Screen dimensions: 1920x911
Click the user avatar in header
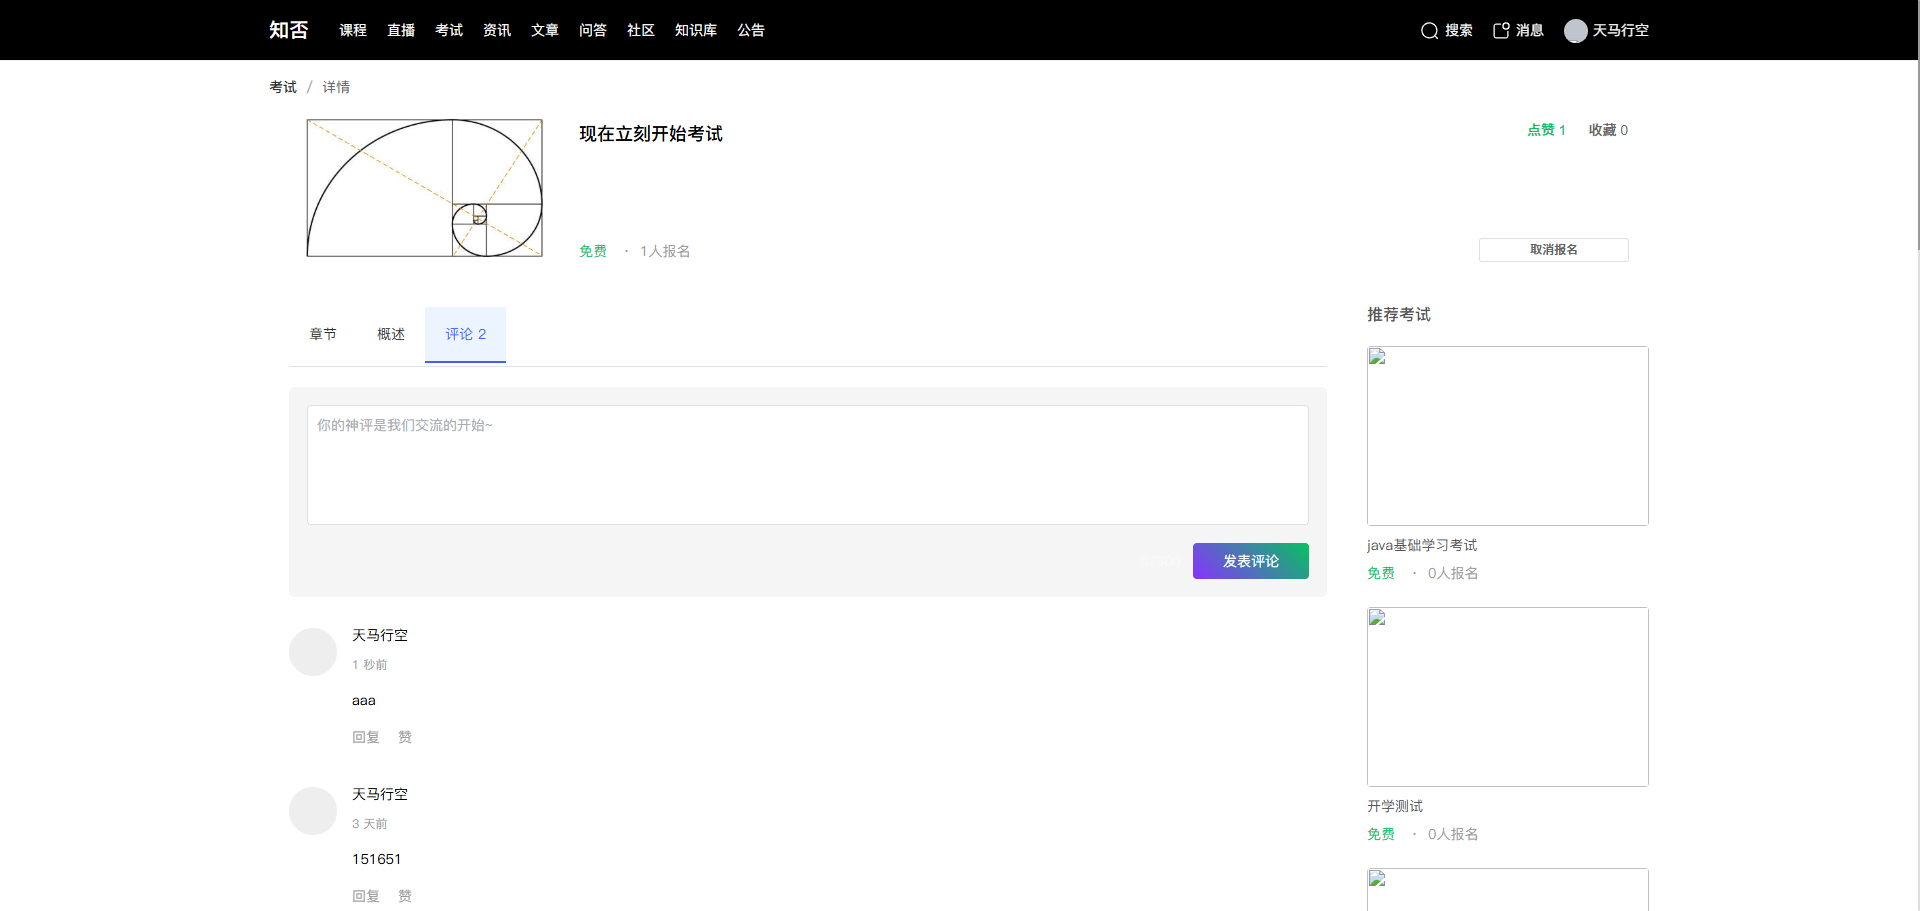pyautogui.click(x=1575, y=31)
